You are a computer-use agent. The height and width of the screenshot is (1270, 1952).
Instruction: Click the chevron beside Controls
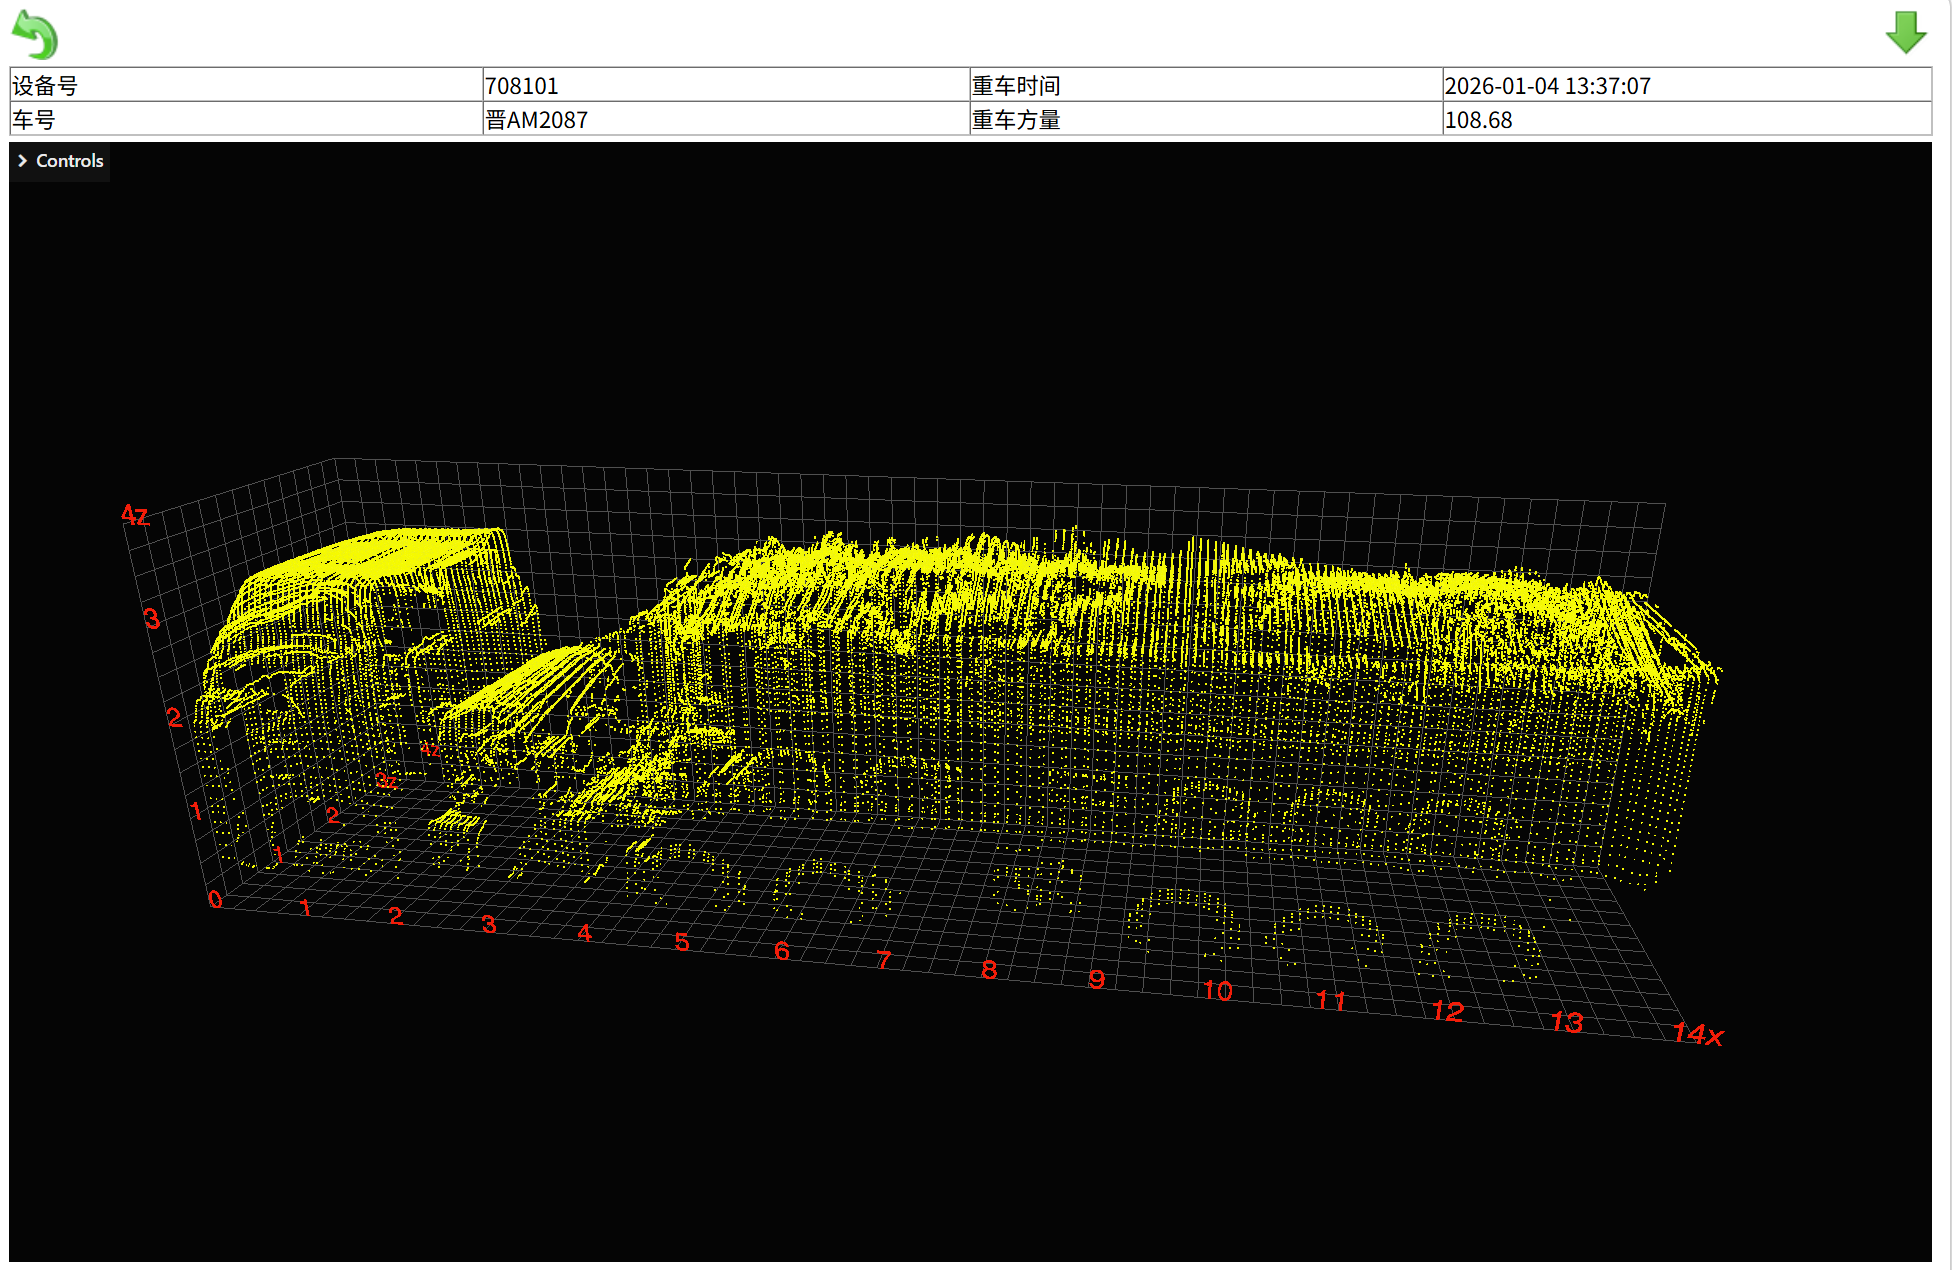coord(22,161)
